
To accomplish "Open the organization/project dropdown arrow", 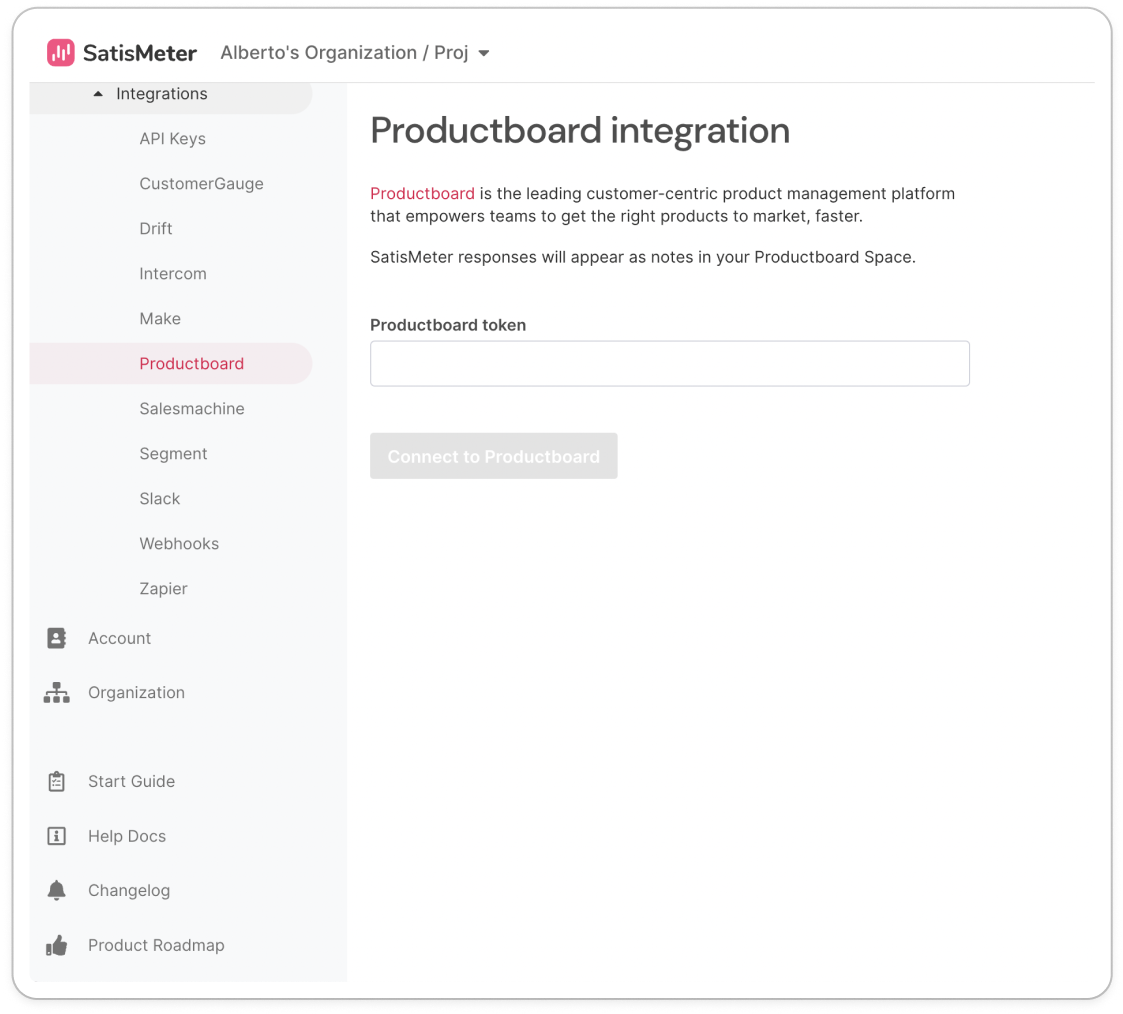I will point(484,53).
